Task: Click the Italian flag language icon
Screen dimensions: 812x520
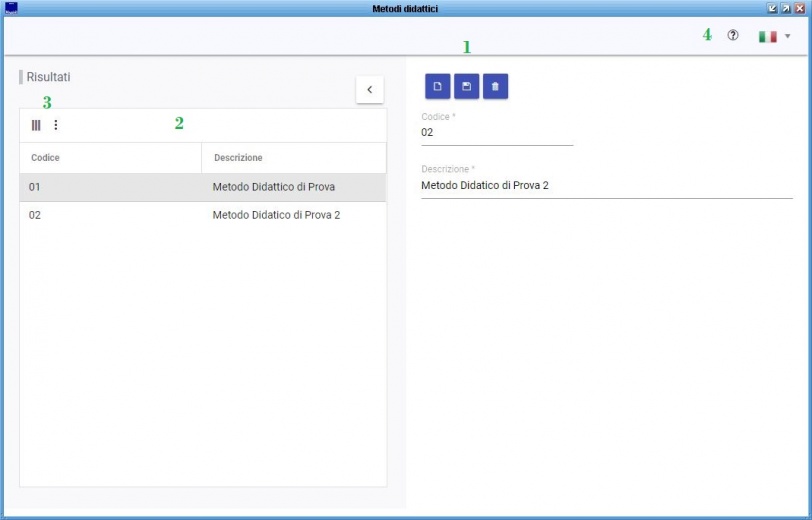Action: (x=767, y=36)
